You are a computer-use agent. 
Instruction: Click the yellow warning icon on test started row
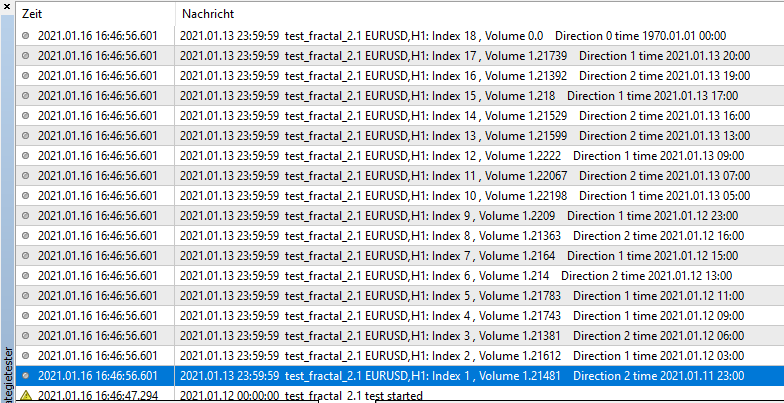pyautogui.click(x=26, y=396)
